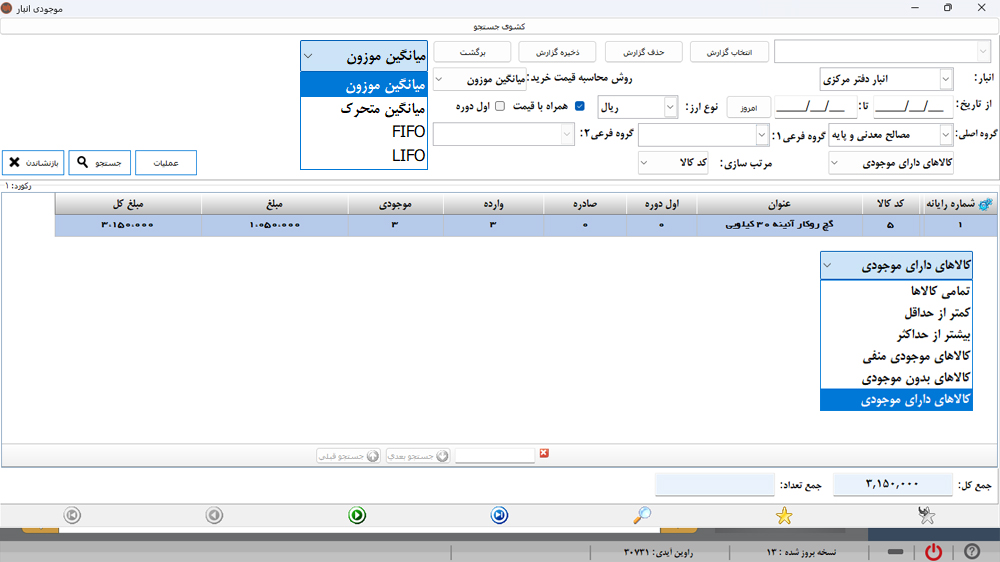
Task: Uncheck the 'همراه با قیمت' checkbox
Action: tap(580, 106)
